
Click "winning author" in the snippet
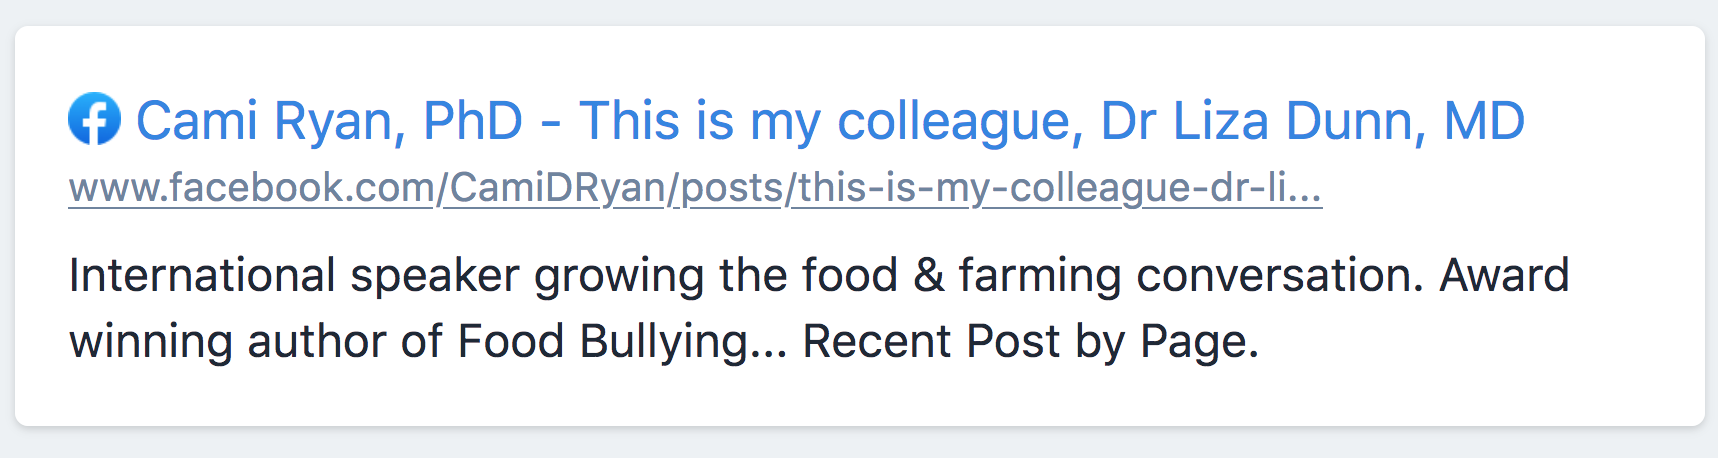[228, 342]
